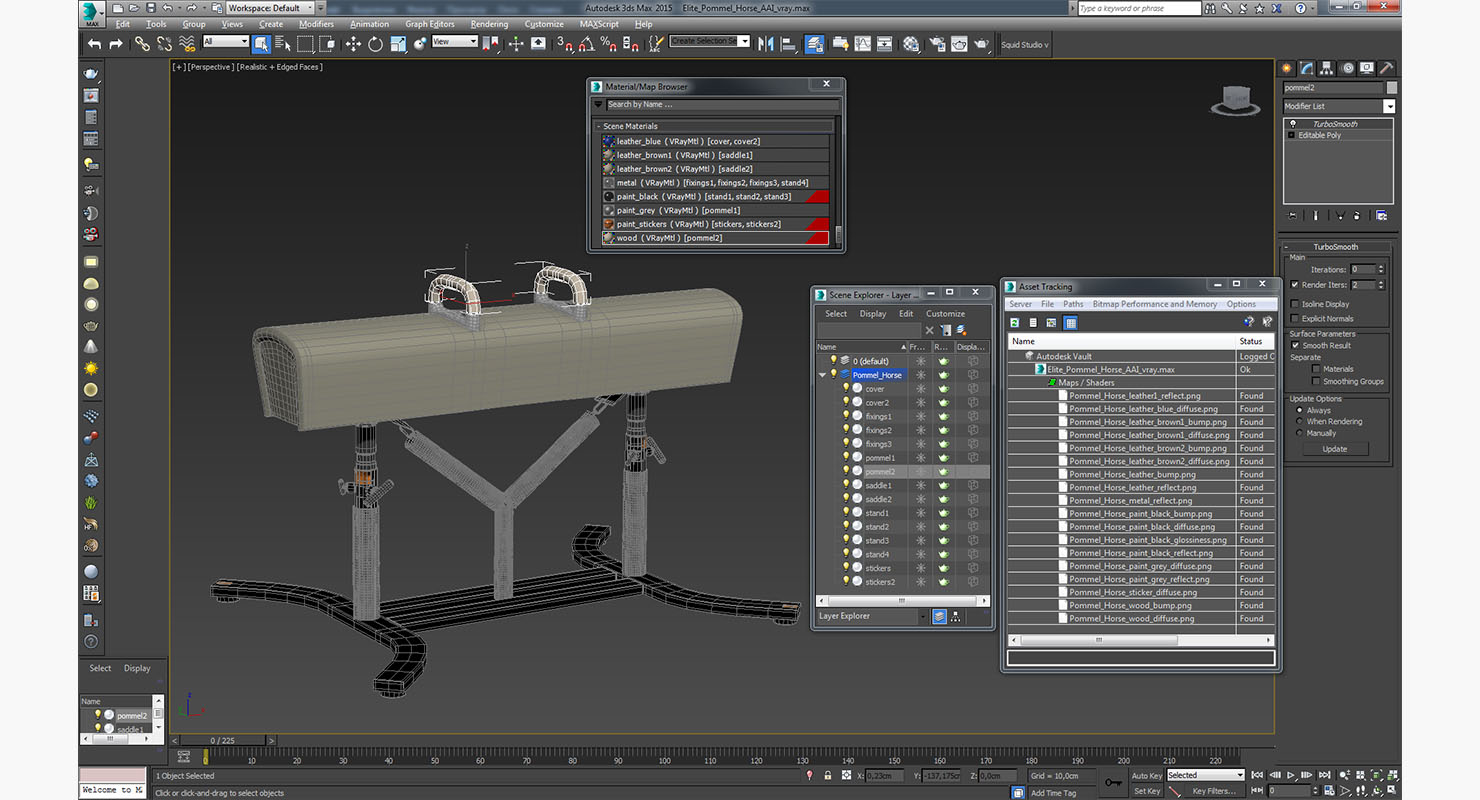Click the Key Filters... button
The width and height of the screenshot is (1480, 800).
[1214, 791]
